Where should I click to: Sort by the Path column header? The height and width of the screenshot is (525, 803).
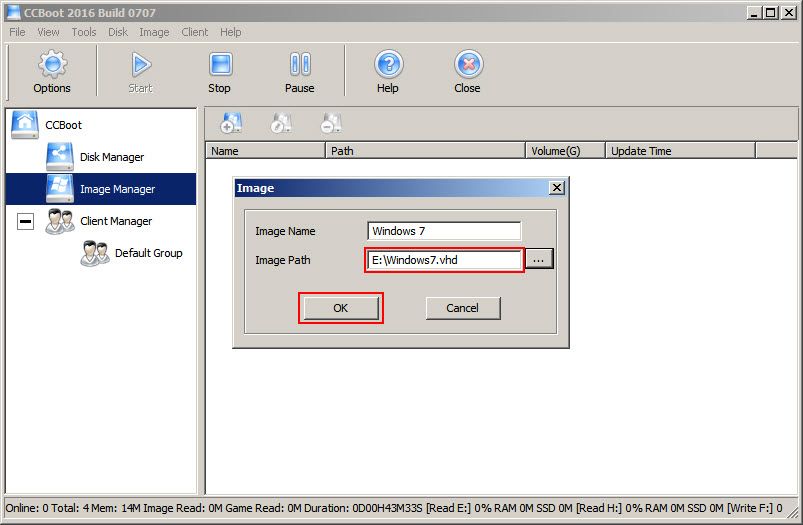425,151
